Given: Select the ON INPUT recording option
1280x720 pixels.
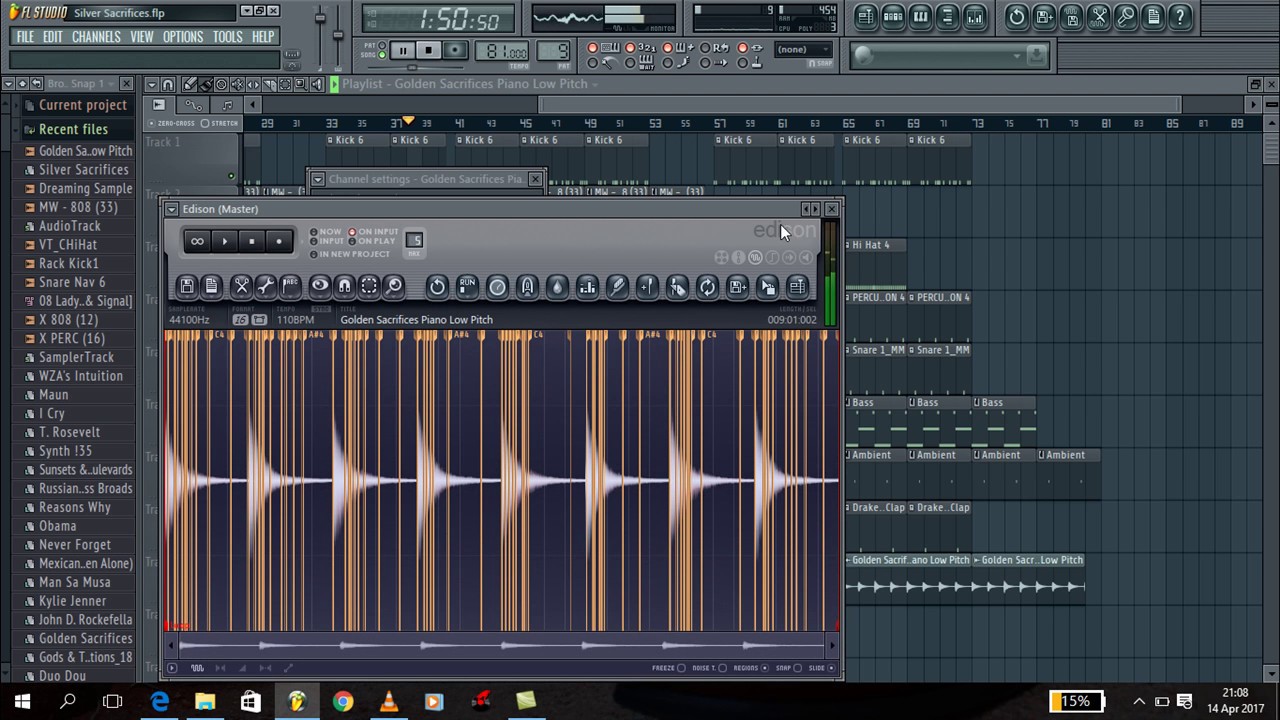Looking at the screenshot, I should (373, 232).
